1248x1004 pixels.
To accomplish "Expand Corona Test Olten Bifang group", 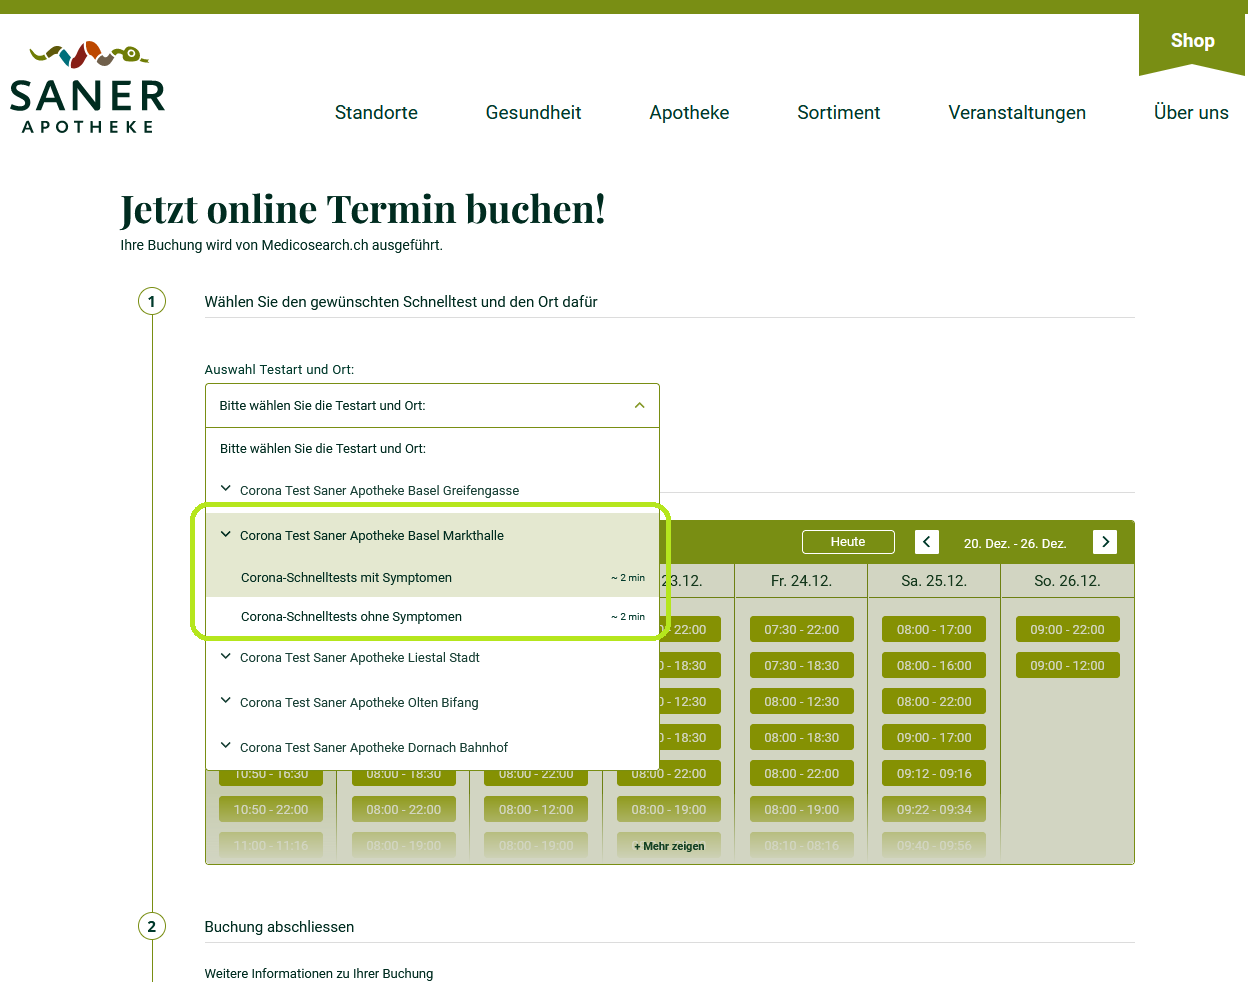I will (x=432, y=702).
